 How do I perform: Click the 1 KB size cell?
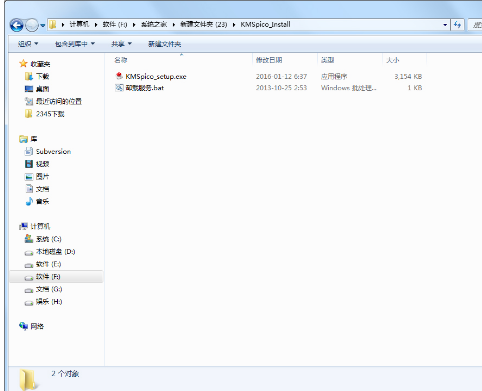coord(415,88)
